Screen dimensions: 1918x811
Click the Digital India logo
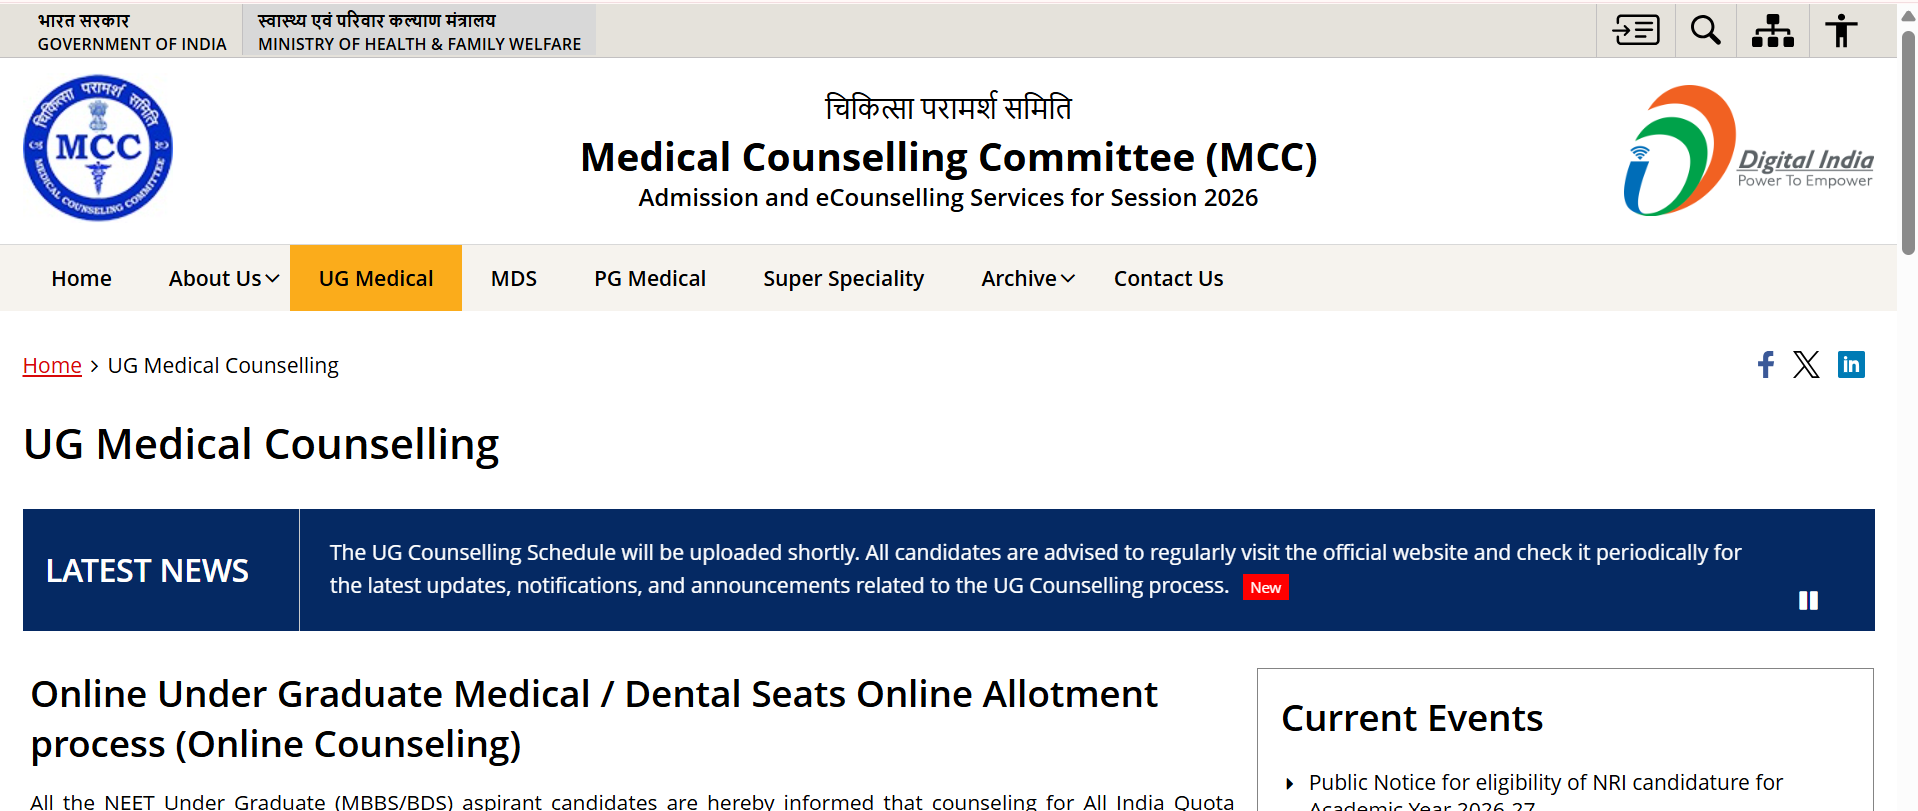[x=1748, y=150]
